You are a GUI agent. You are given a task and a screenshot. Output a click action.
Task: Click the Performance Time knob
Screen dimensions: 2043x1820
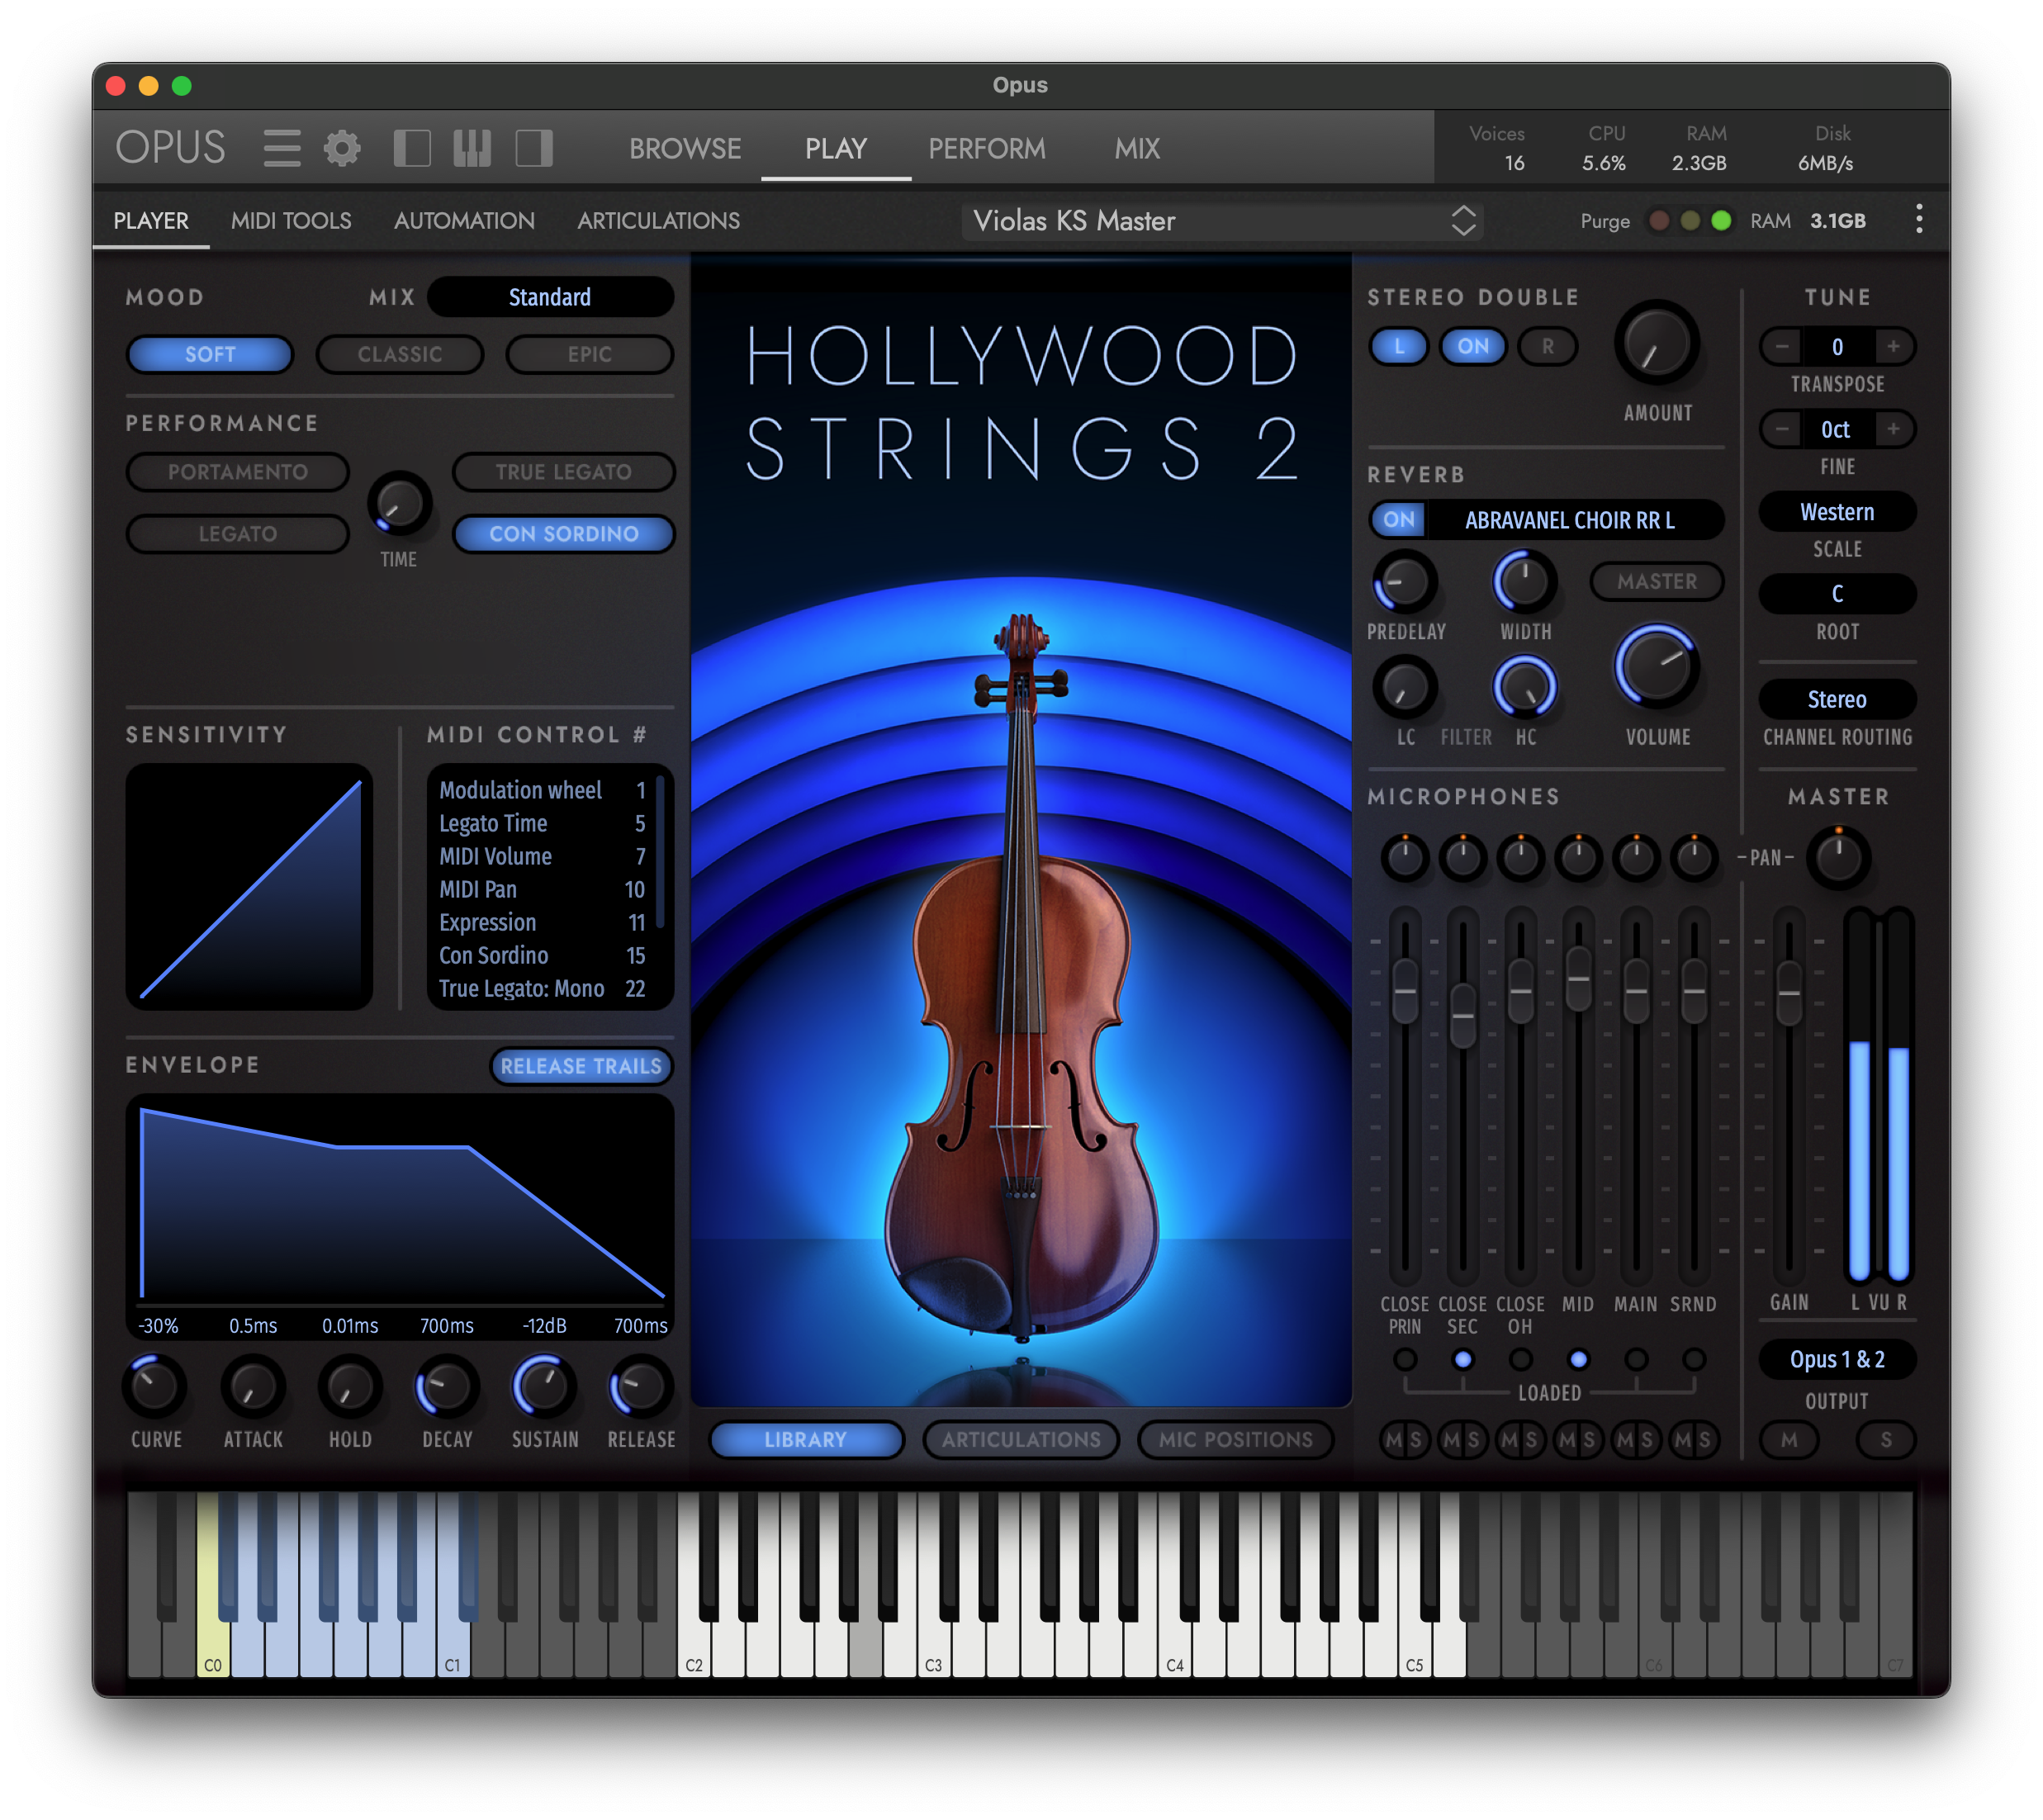click(399, 503)
